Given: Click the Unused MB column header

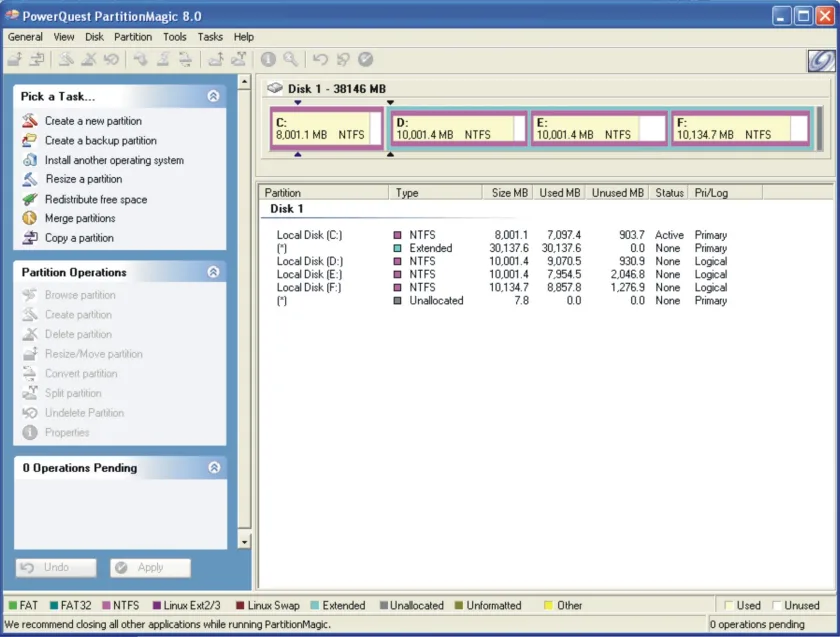Looking at the screenshot, I should pyautogui.click(x=617, y=192).
